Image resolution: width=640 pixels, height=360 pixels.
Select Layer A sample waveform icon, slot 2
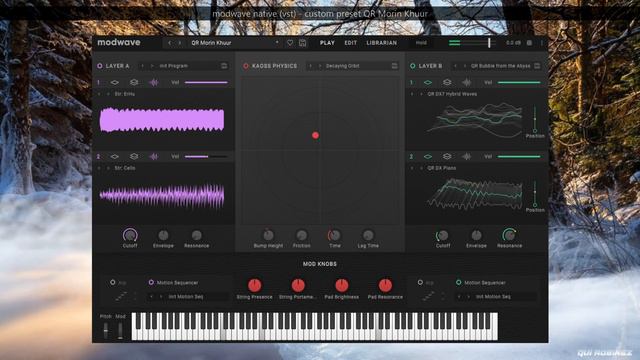153,157
